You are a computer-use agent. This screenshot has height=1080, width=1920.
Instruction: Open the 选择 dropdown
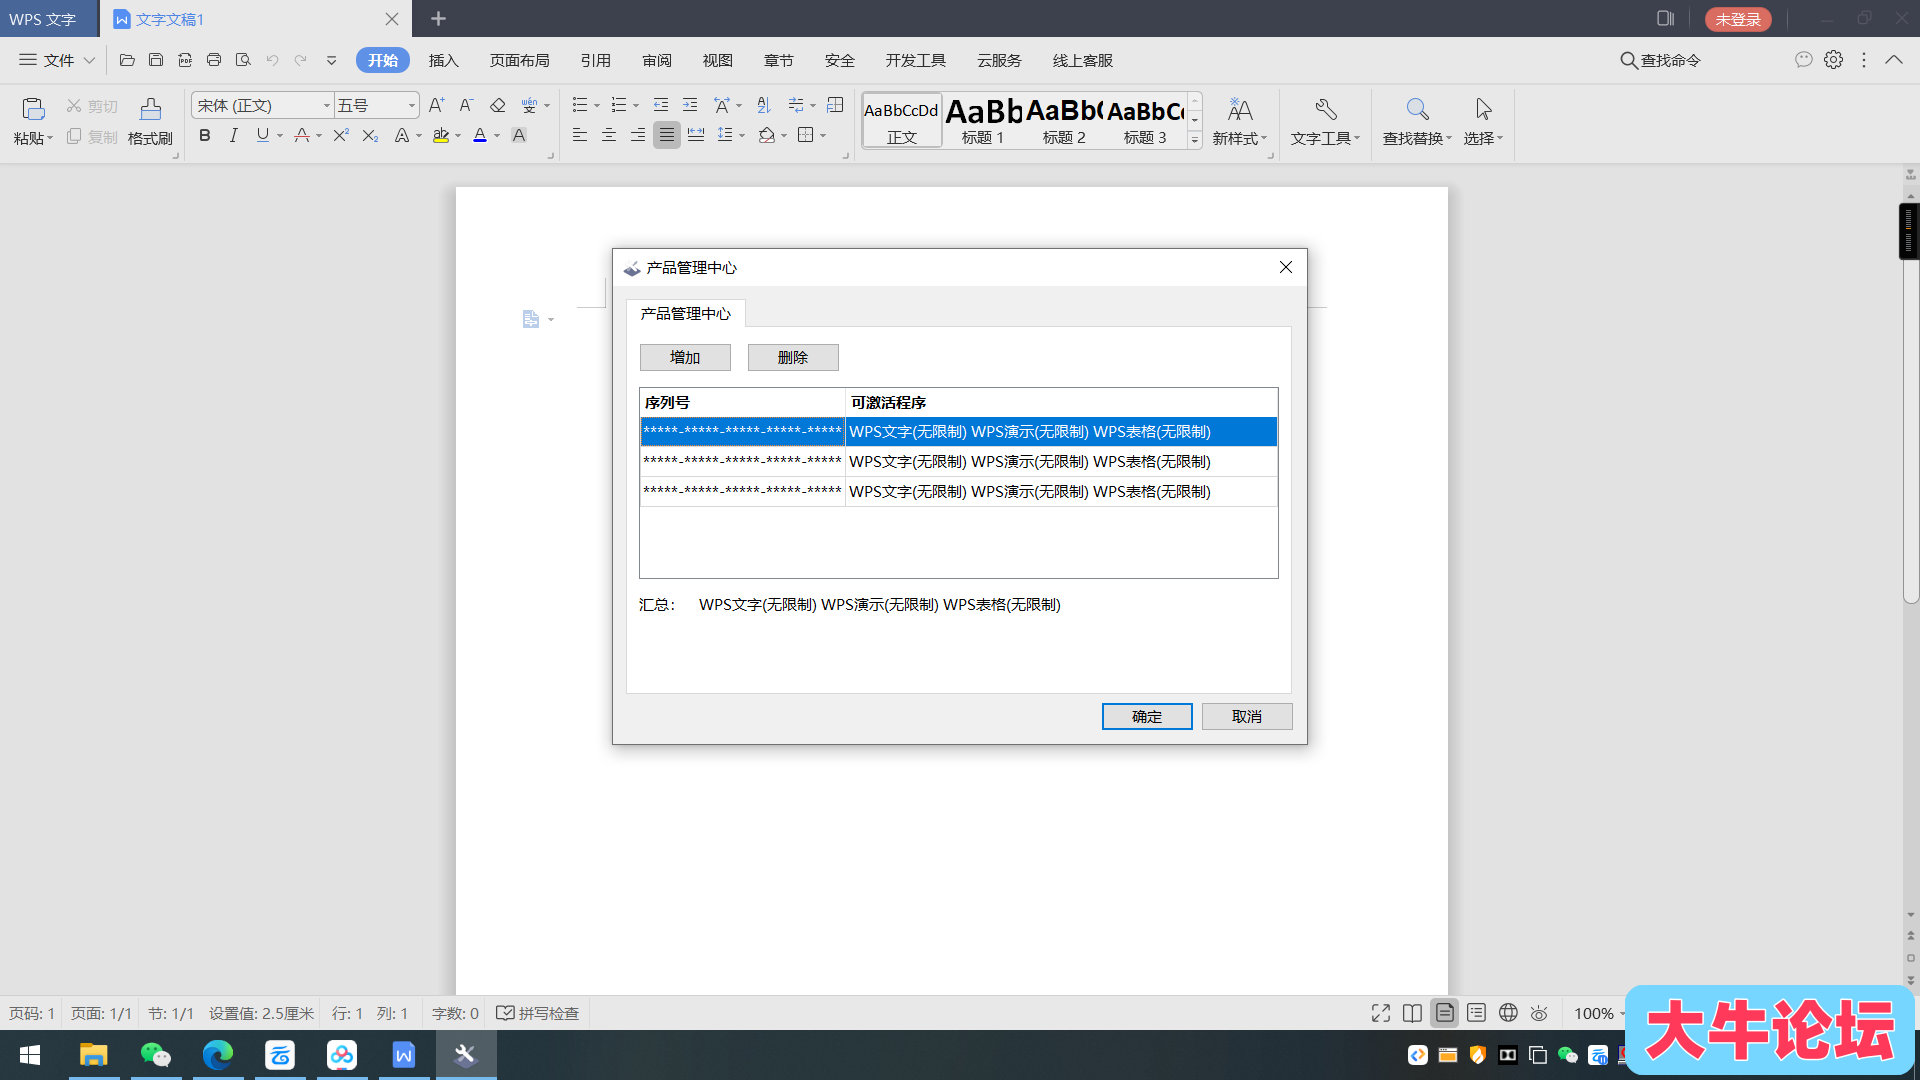coord(1483,138)
